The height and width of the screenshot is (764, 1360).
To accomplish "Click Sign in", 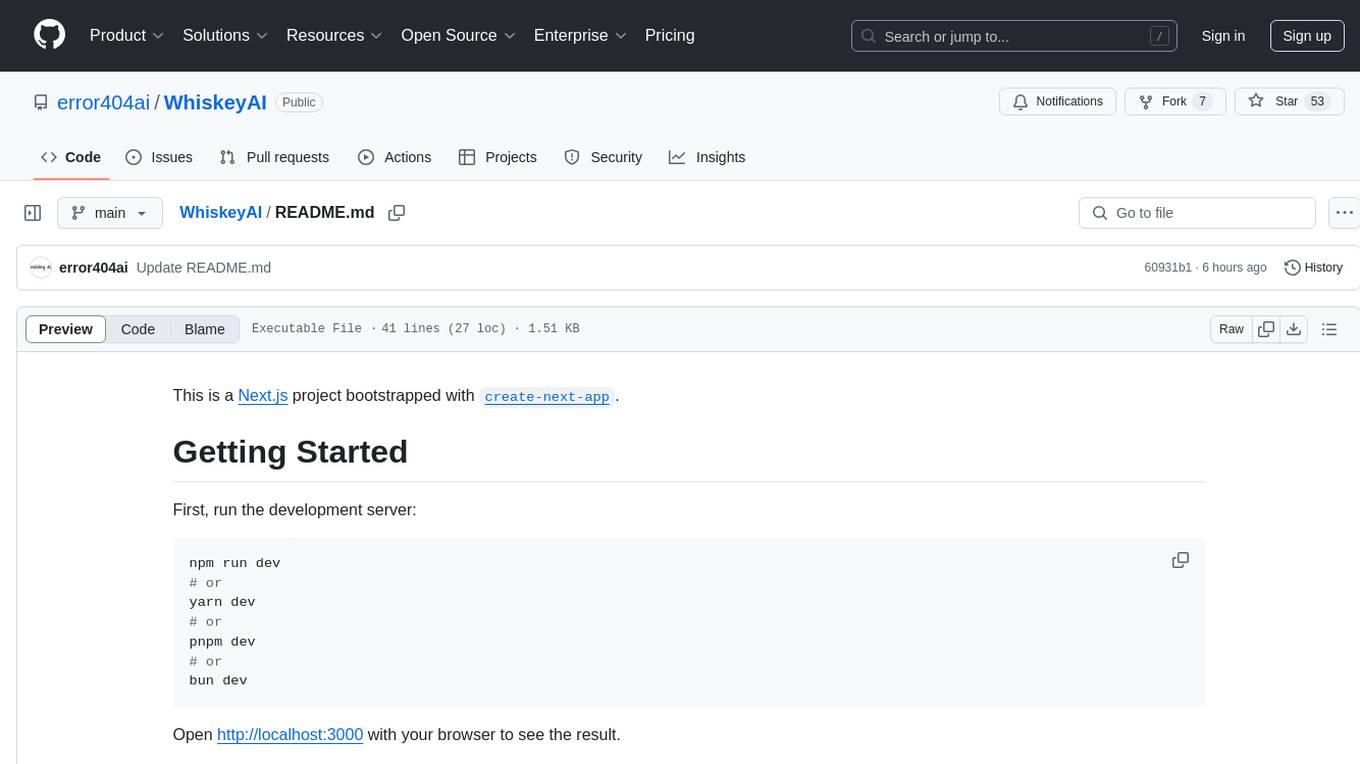I will (x=1223, y=36).
